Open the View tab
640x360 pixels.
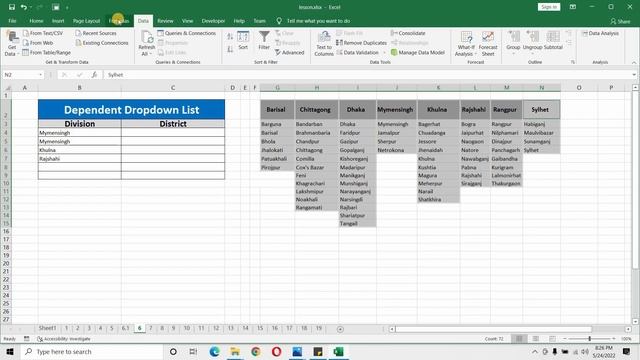[x=187, y=21]
